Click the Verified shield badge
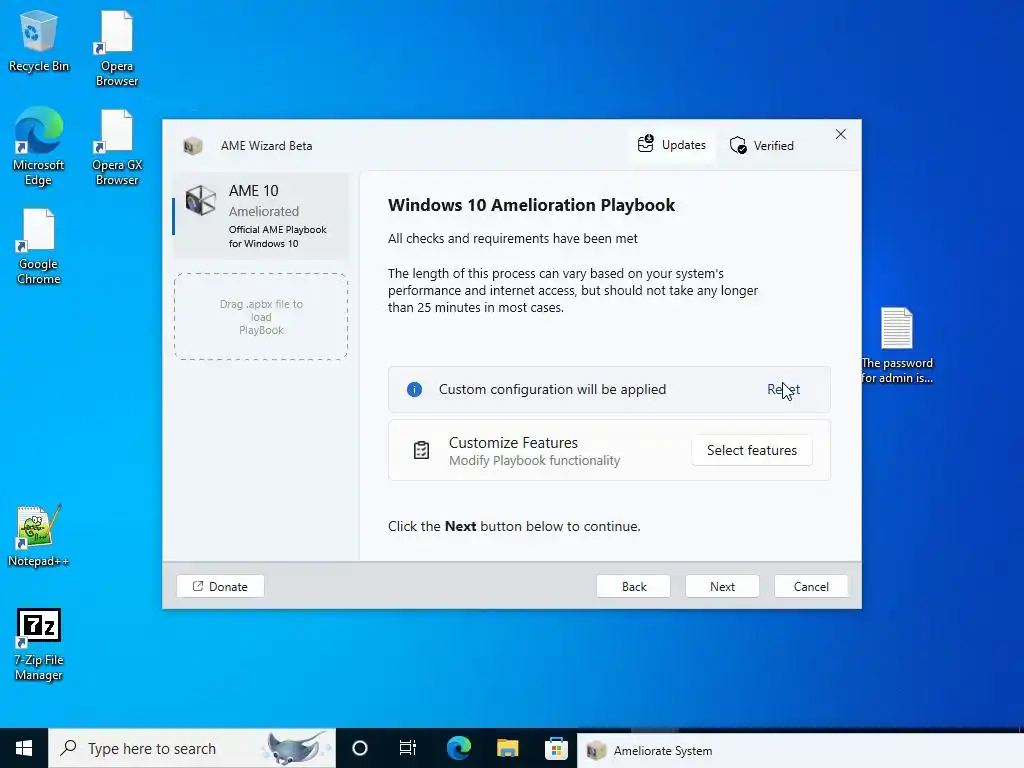This screenshot has width=1024, height=768. (761, 146)
